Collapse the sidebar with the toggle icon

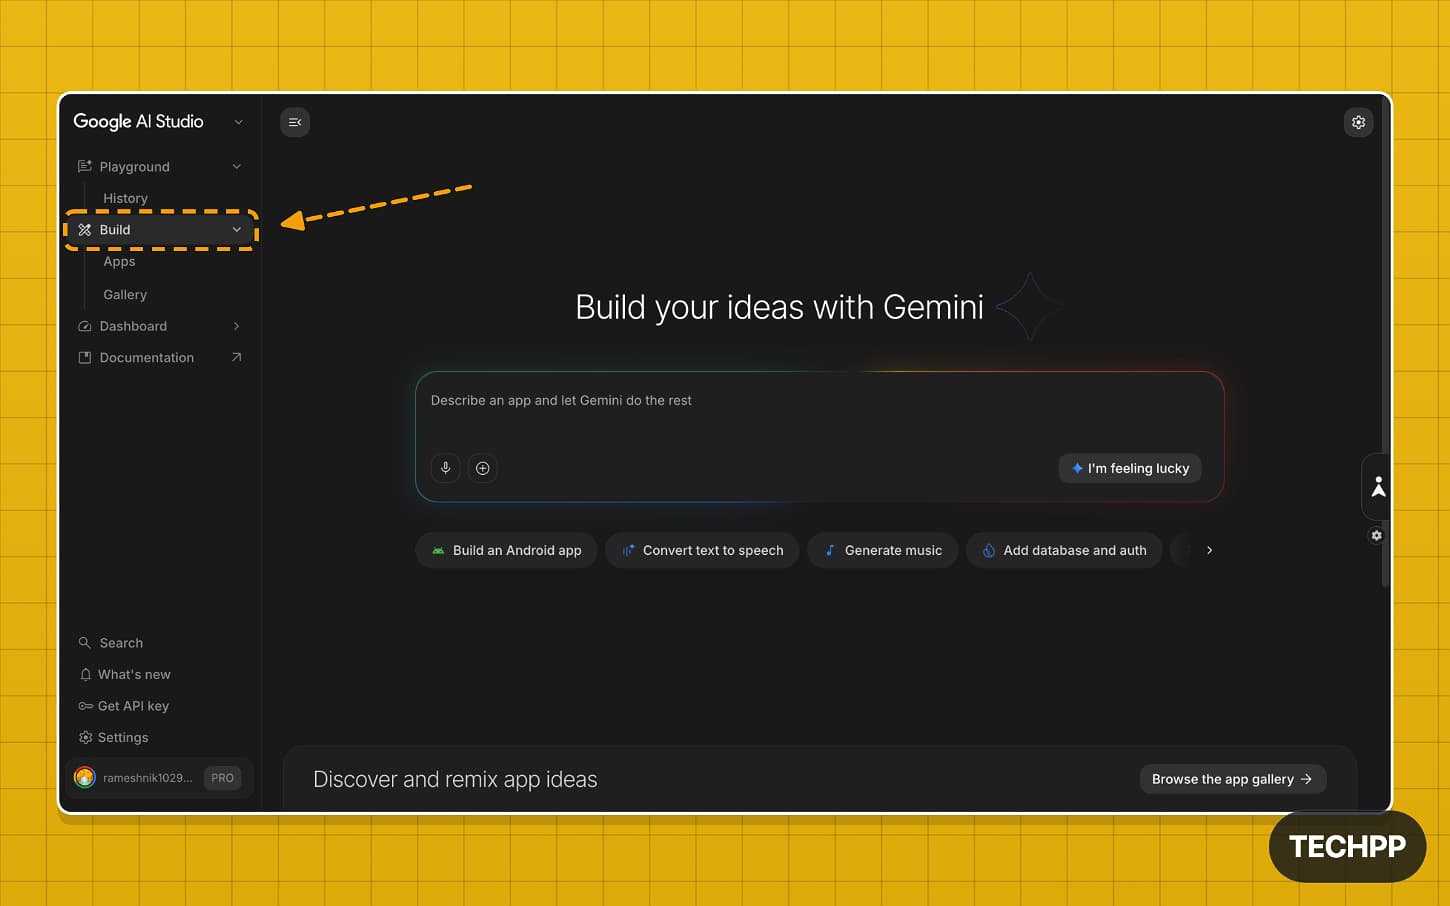point(295,122)
